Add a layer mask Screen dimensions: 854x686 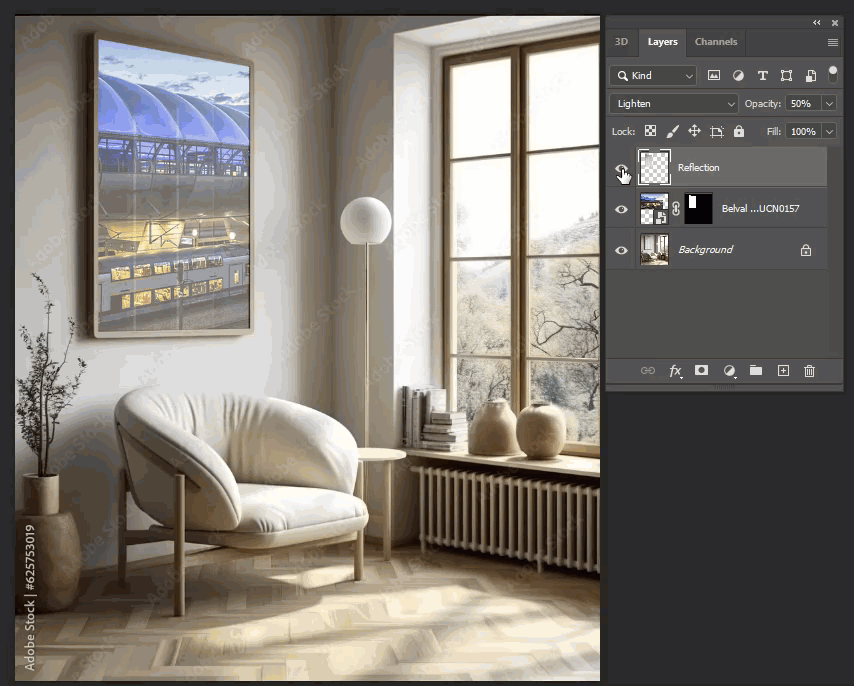click(702, 371)
